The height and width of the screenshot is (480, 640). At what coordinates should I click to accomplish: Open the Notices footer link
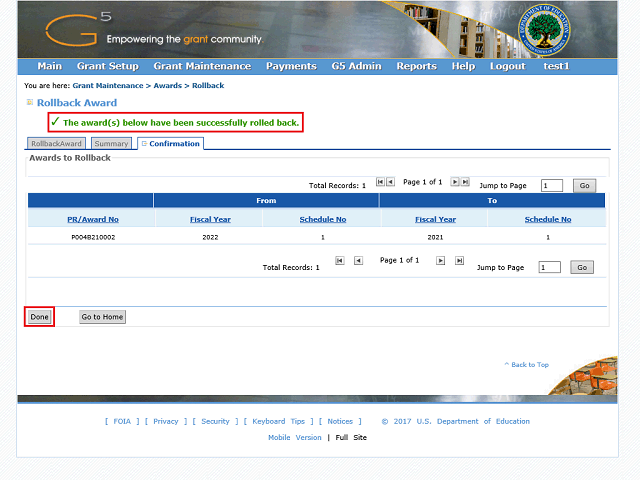[340, 421]
